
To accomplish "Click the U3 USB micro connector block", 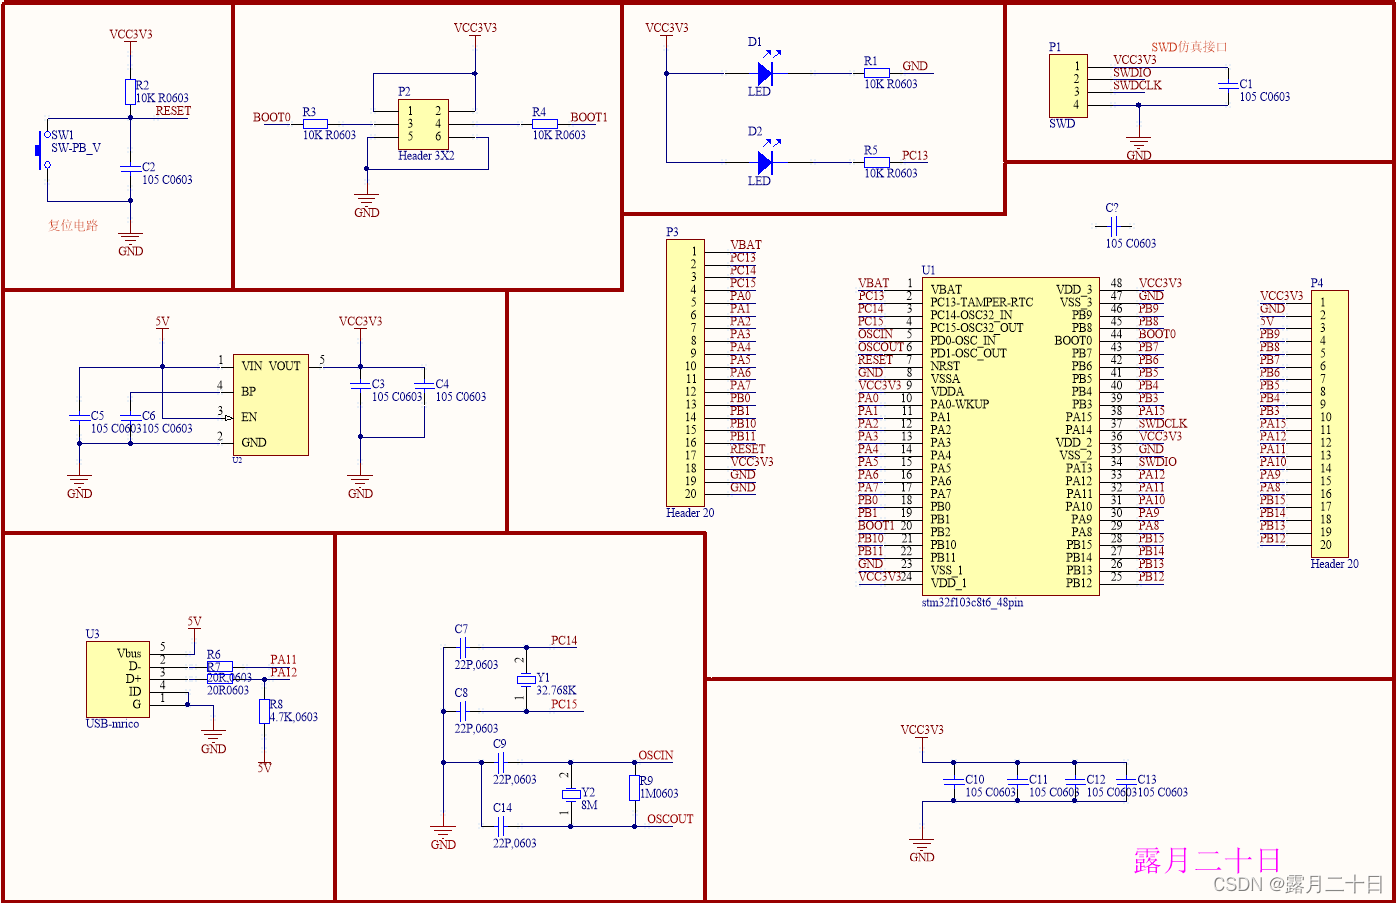I will [118, 679].
